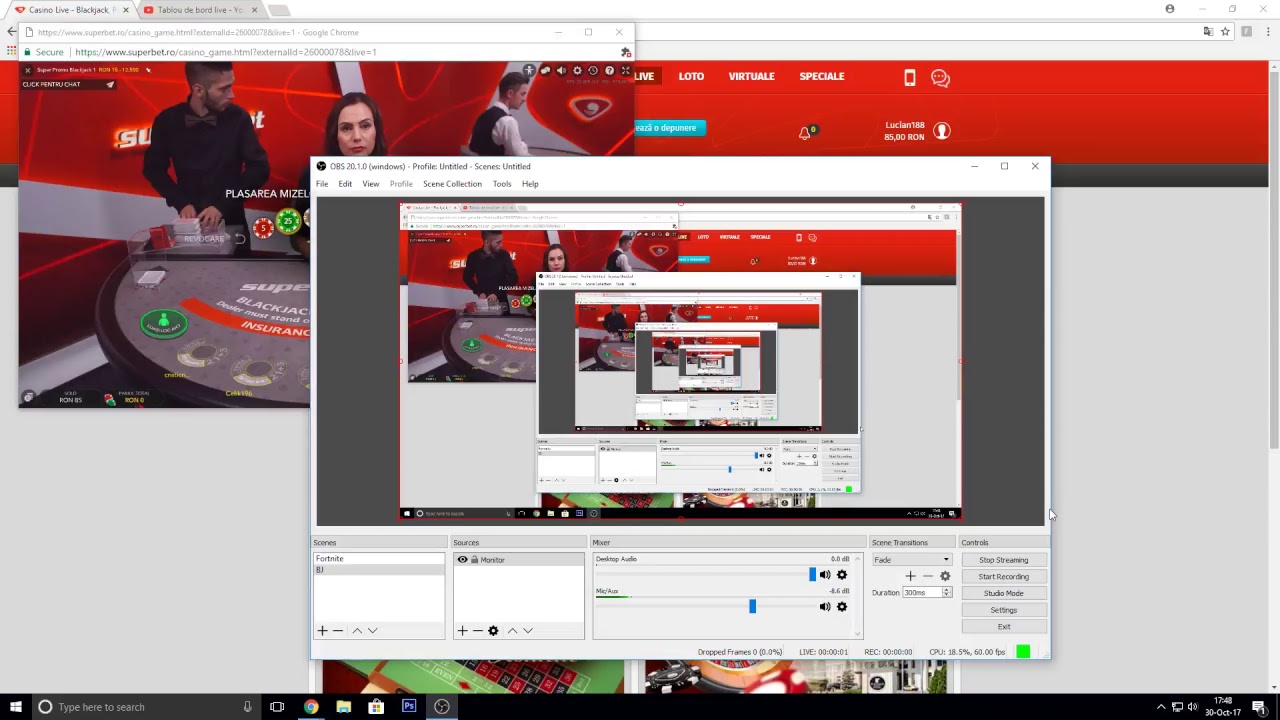Remove selected scene with the minus icon

pyautogui.click(x=338, y=630)
